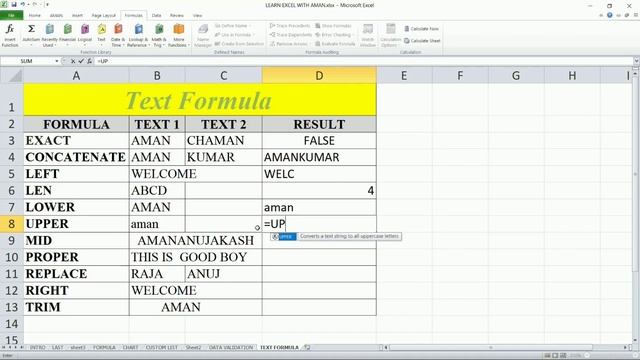Open the Watch Window
The image size is (640, 360).
pyautogui.click(x=368, y=35)
